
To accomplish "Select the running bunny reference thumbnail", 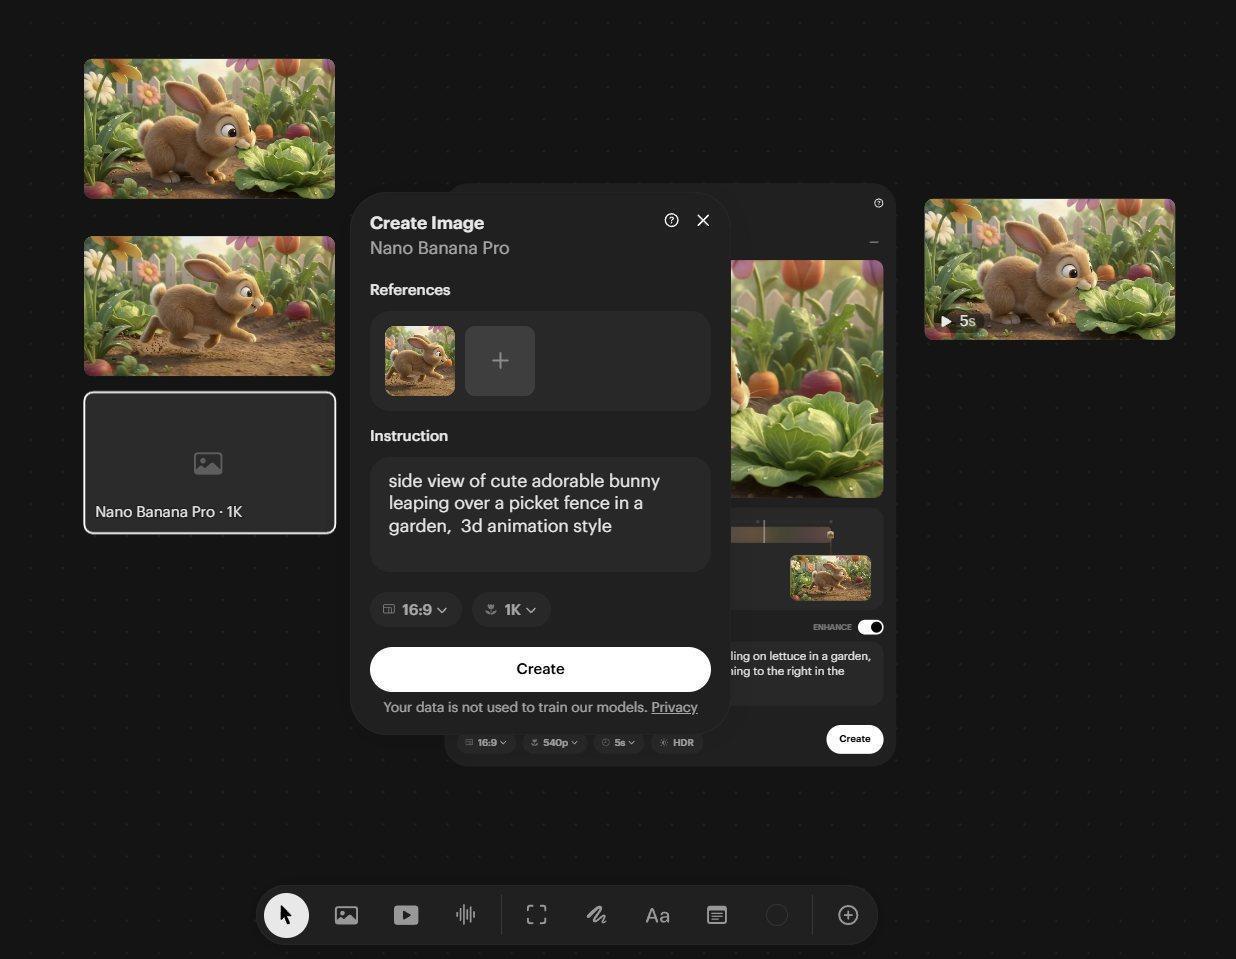I will tap(420, 361).
